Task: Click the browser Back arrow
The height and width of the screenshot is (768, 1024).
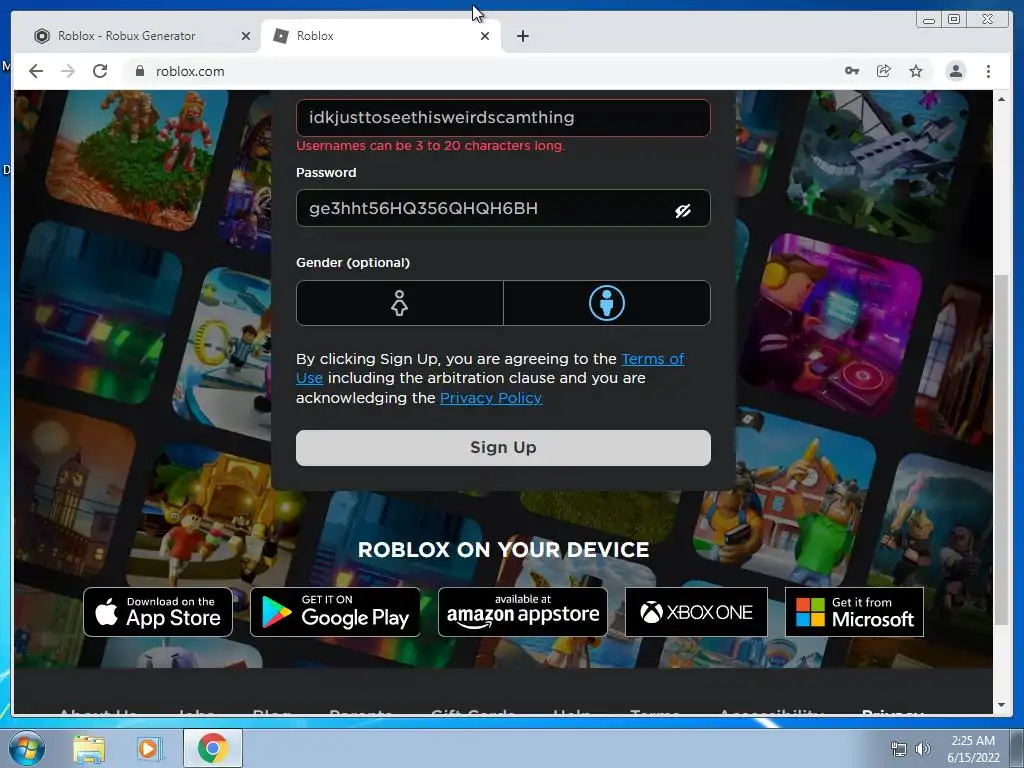Action: [x=36, y=71]
